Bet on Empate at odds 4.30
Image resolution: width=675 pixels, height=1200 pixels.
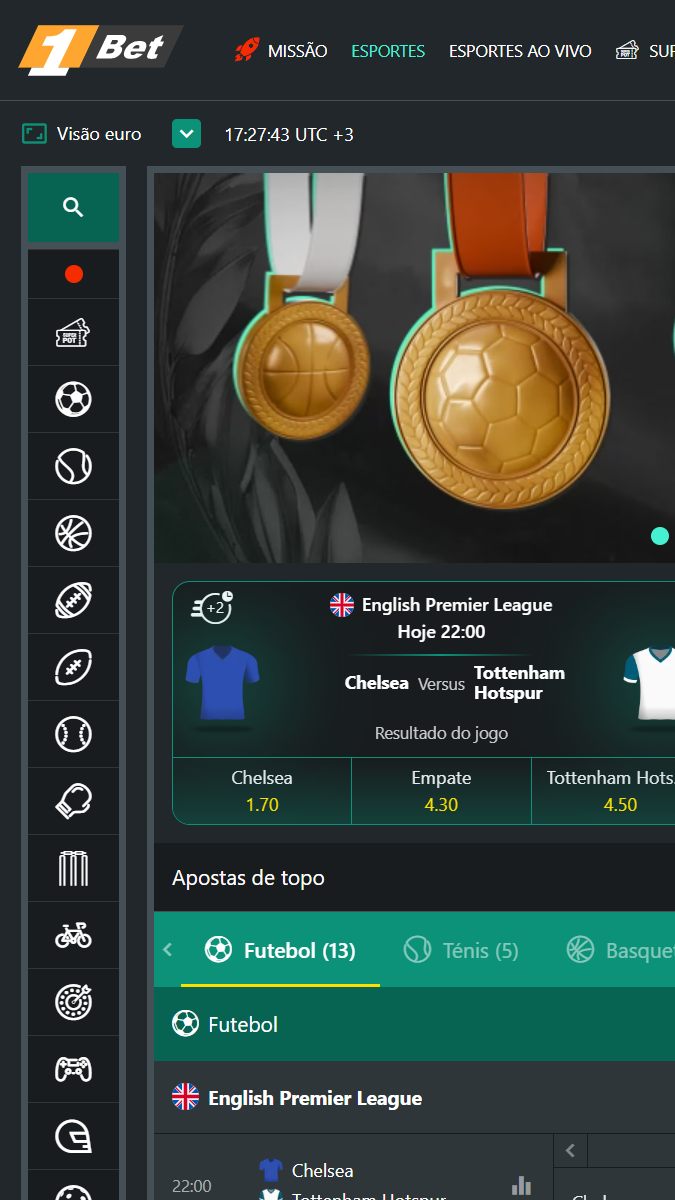coord(441,791)
